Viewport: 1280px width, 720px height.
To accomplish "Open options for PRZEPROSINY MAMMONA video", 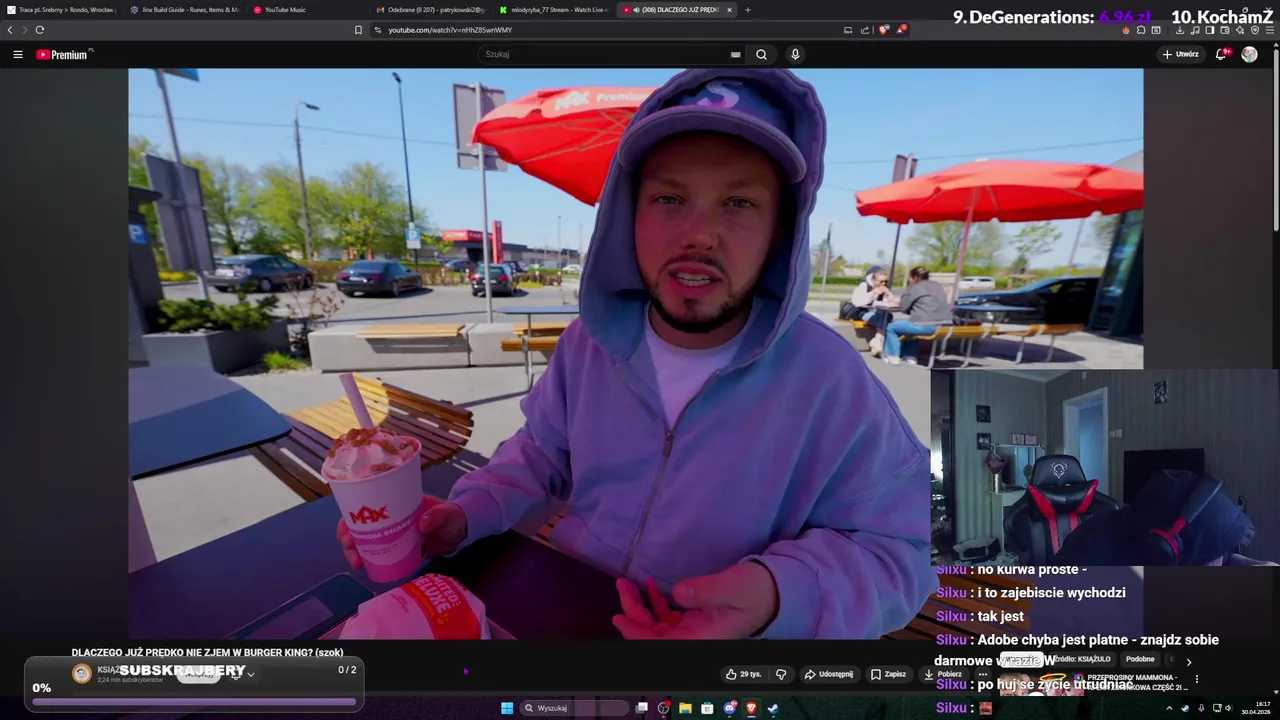I will click(x=1197, y=679).
